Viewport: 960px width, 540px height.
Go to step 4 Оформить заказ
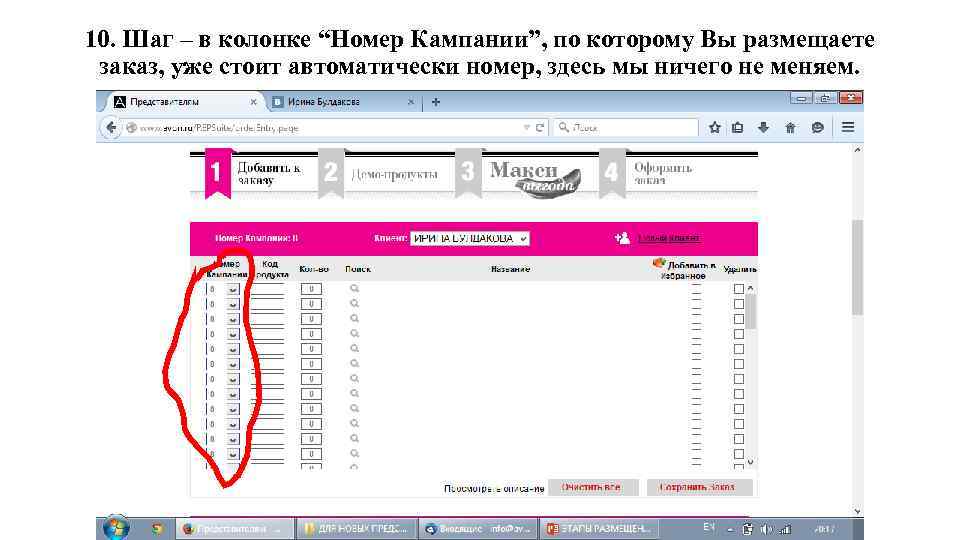[648, 174]
